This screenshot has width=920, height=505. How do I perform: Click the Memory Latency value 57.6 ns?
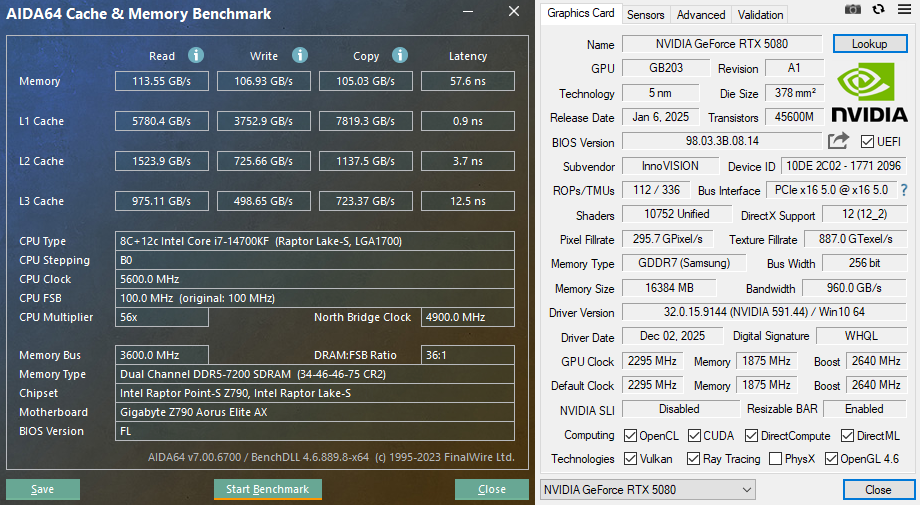(468, 81)
